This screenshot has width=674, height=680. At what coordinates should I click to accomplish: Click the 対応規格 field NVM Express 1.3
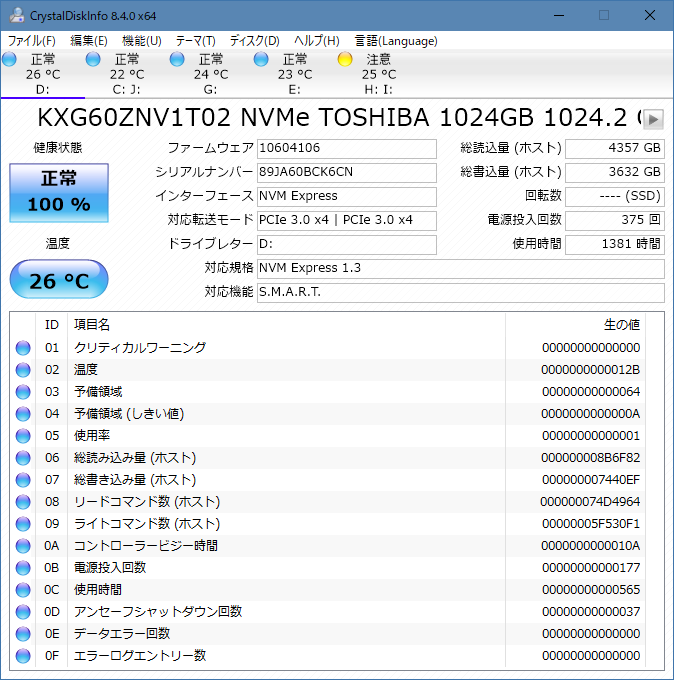(461, 268)
